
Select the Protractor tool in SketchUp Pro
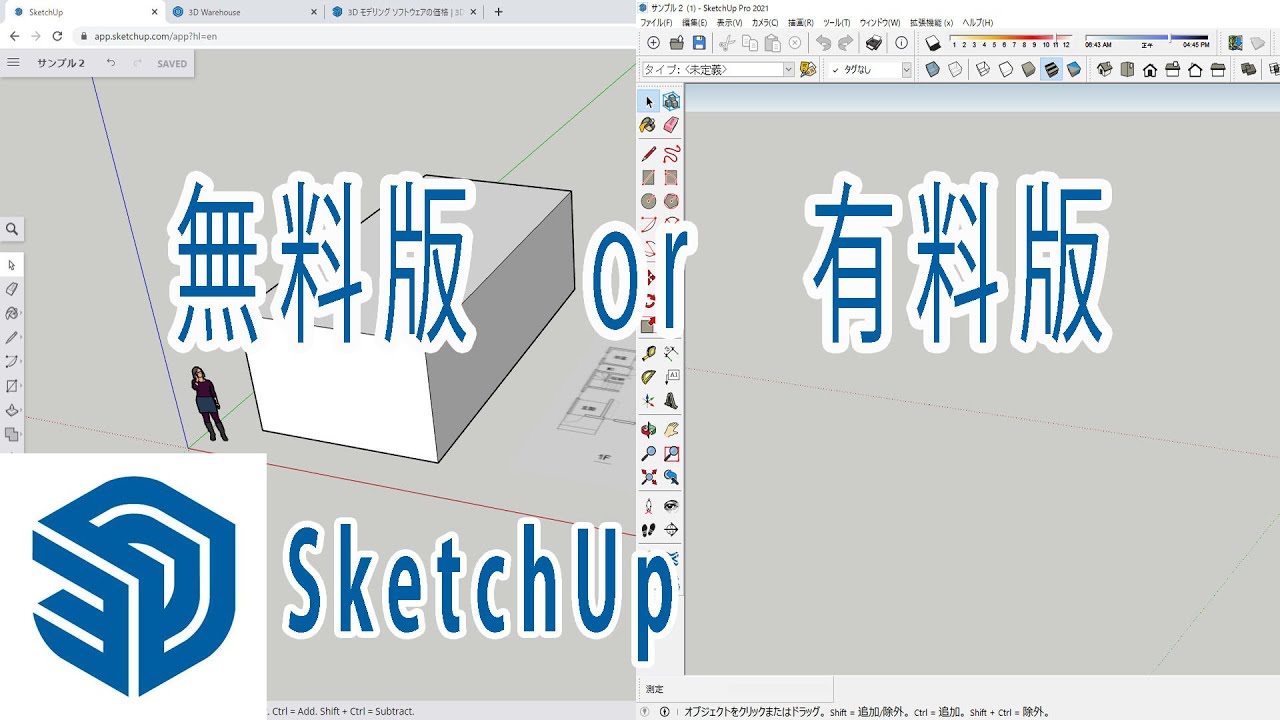click(x=649, y=377)
